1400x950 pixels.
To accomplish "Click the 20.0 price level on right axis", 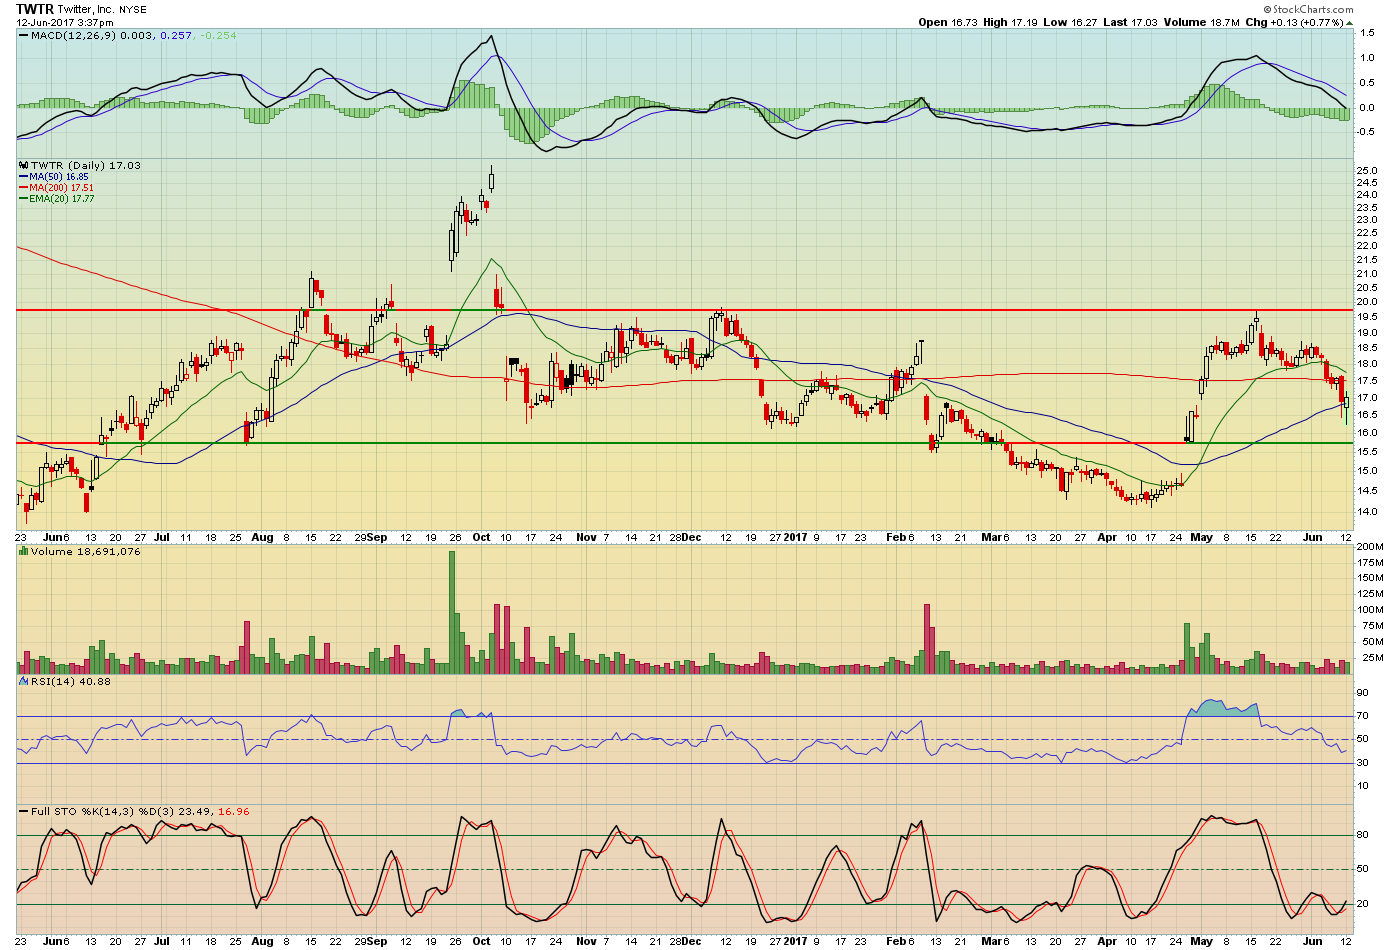I will pos(1366,302).
